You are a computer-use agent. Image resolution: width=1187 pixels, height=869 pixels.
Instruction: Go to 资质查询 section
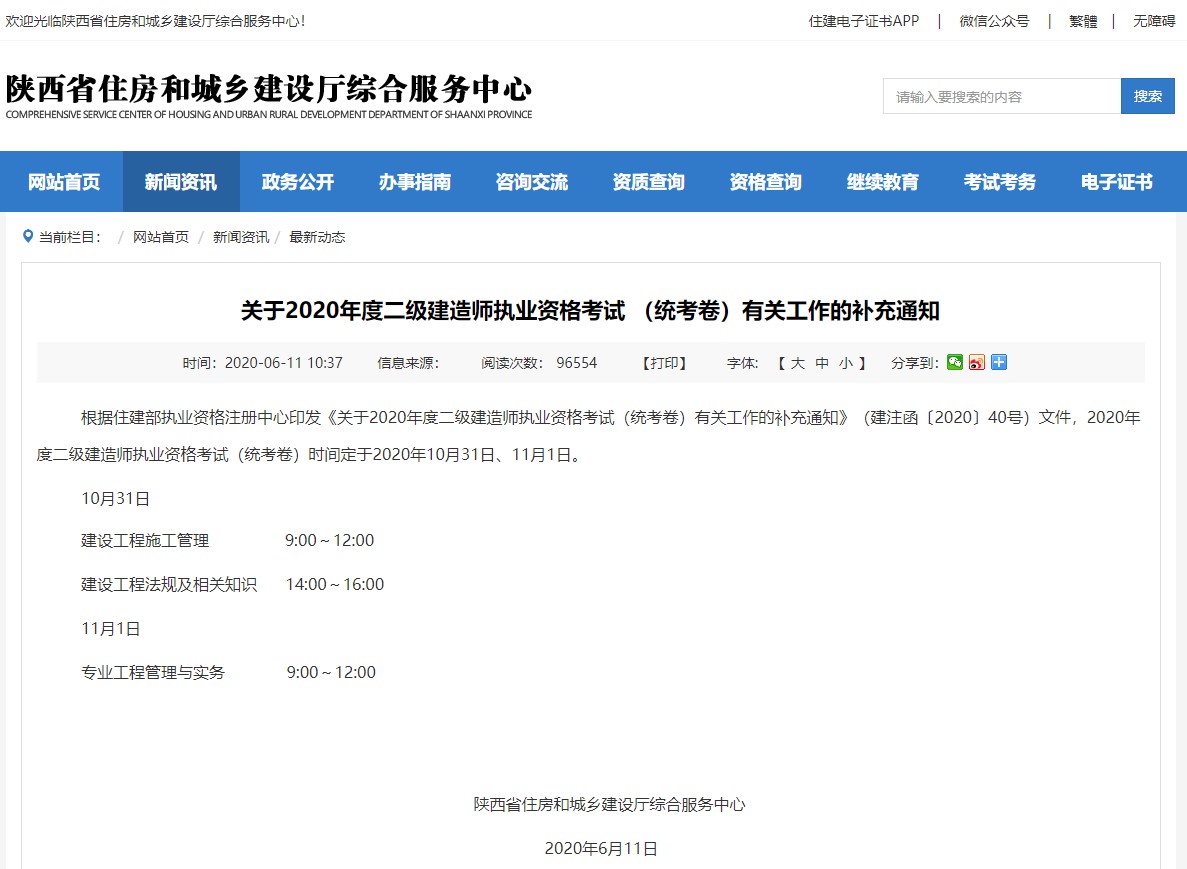click(x=649, y=182)
